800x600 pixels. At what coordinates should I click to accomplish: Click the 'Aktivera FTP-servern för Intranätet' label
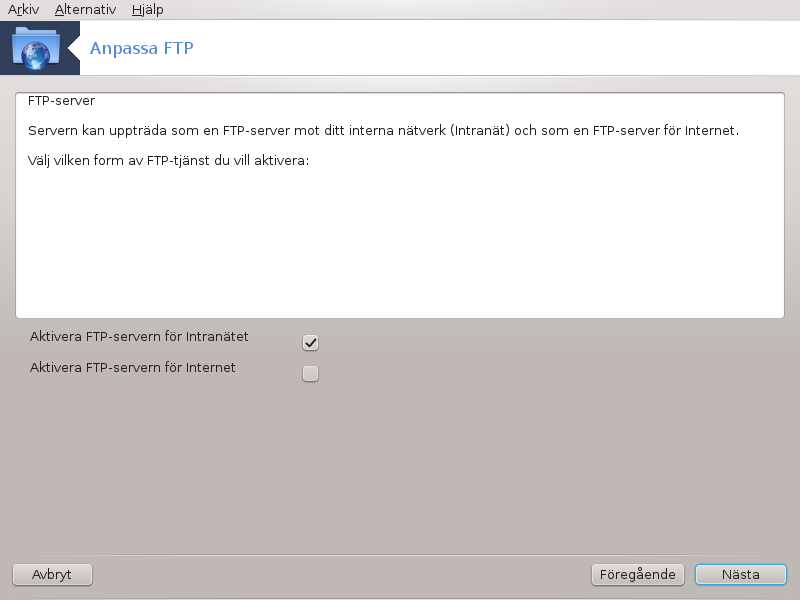tap(139, 337)
